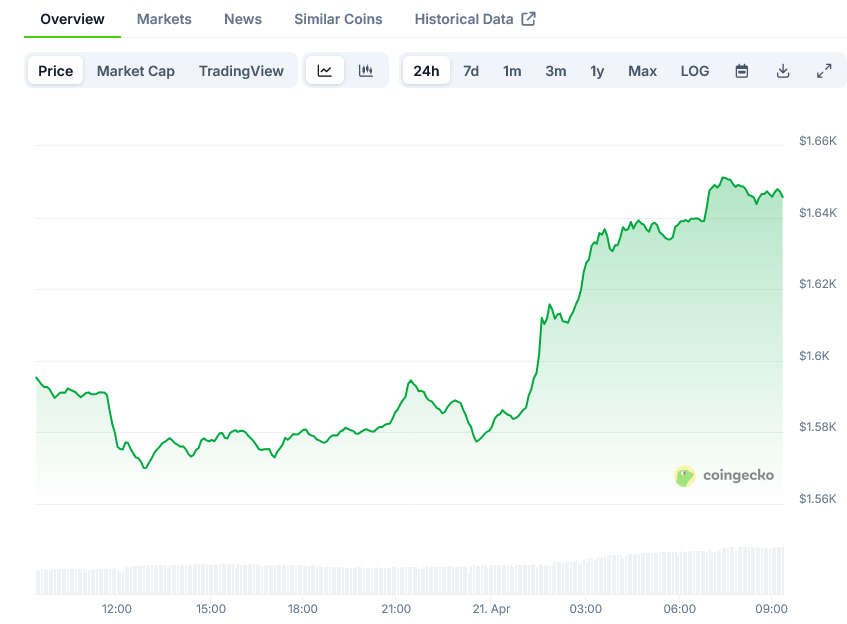Show the 1y time range
Screen dimensions: 847x624
pyautogui.click(x=597, y=71)
